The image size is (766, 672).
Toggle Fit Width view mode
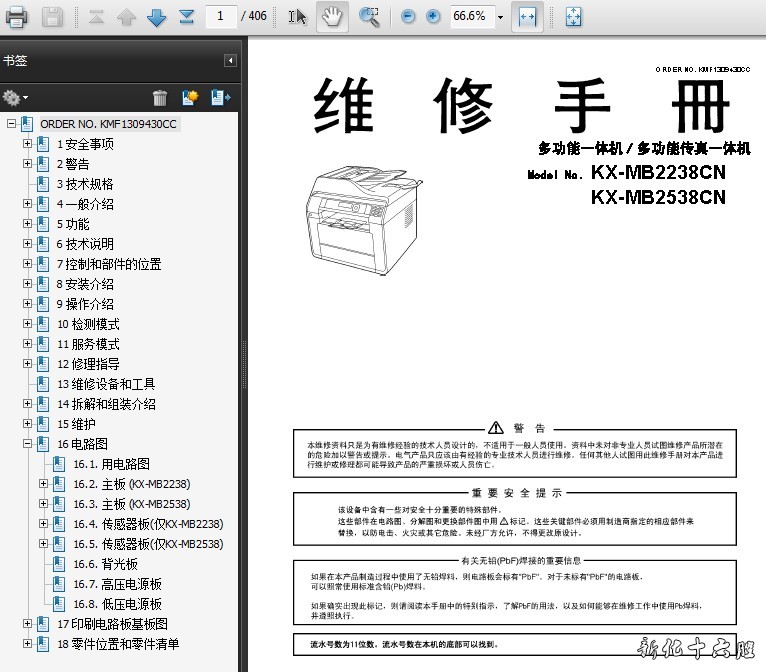click(527, 17)
